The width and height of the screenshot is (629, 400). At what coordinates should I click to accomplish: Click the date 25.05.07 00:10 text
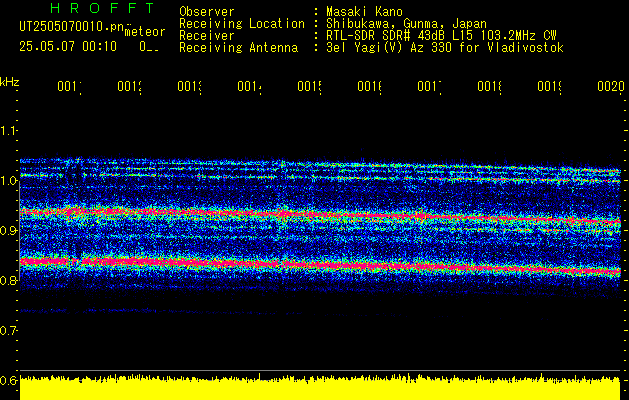(68, 47)
